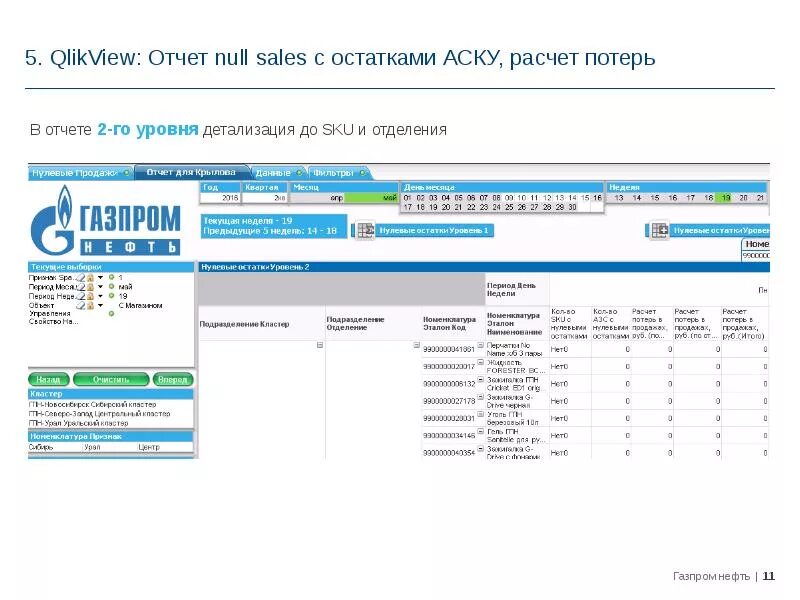Click Подразделение Кластер column header
Screen dimensions: 800x600
[261, 323]
